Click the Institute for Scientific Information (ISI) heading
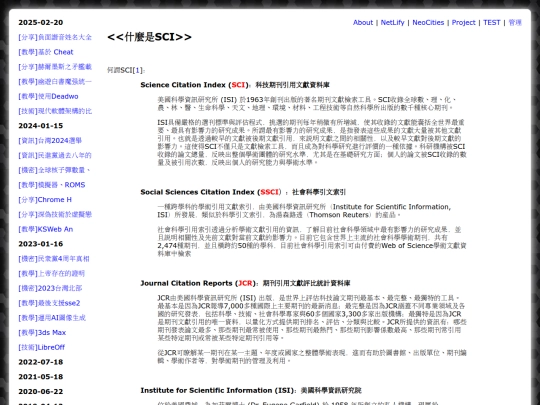This screenshot has width=540, height=405. point(251,391)
